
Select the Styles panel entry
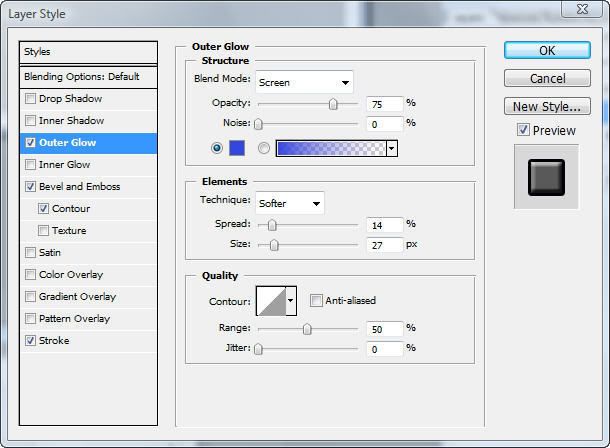(88, 52)
